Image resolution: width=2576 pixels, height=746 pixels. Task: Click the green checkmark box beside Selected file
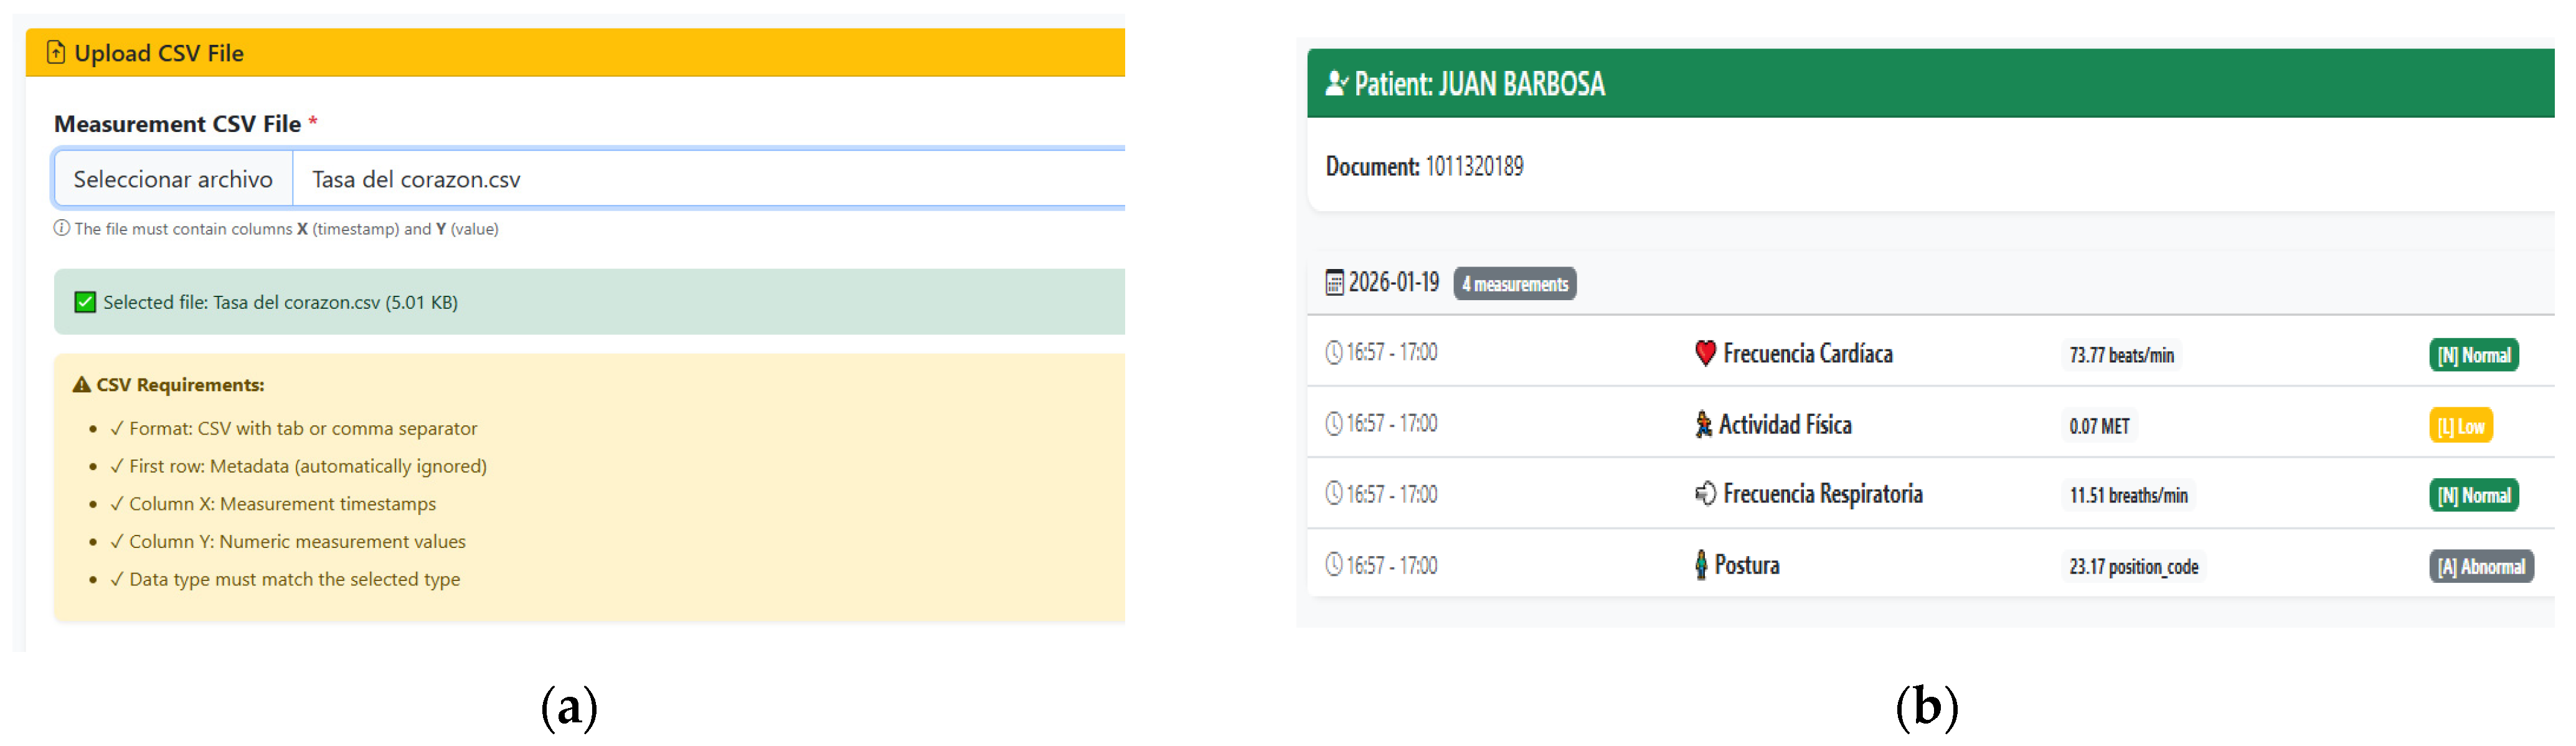pos(85,302)
